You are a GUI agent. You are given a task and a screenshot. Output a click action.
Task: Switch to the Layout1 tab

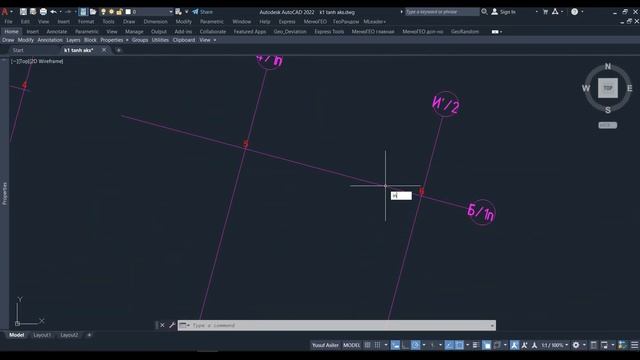pos(42,335)
